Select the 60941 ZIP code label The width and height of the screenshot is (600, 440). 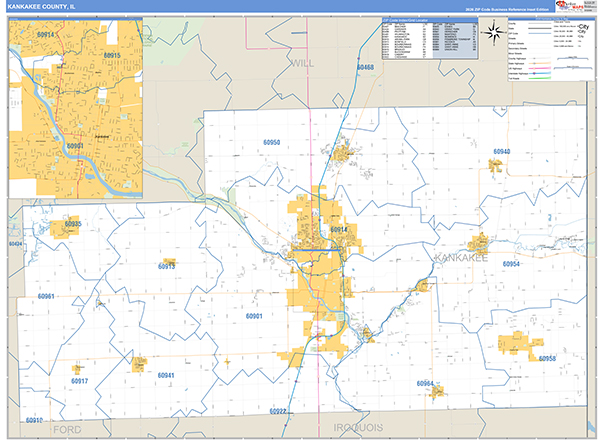[x=166, y=375]
